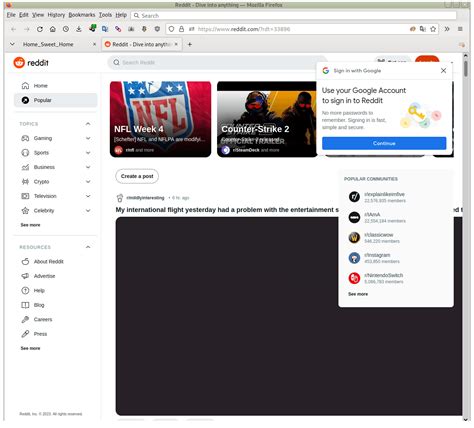Click the back navigation arrow

click(x=14, y=29)
